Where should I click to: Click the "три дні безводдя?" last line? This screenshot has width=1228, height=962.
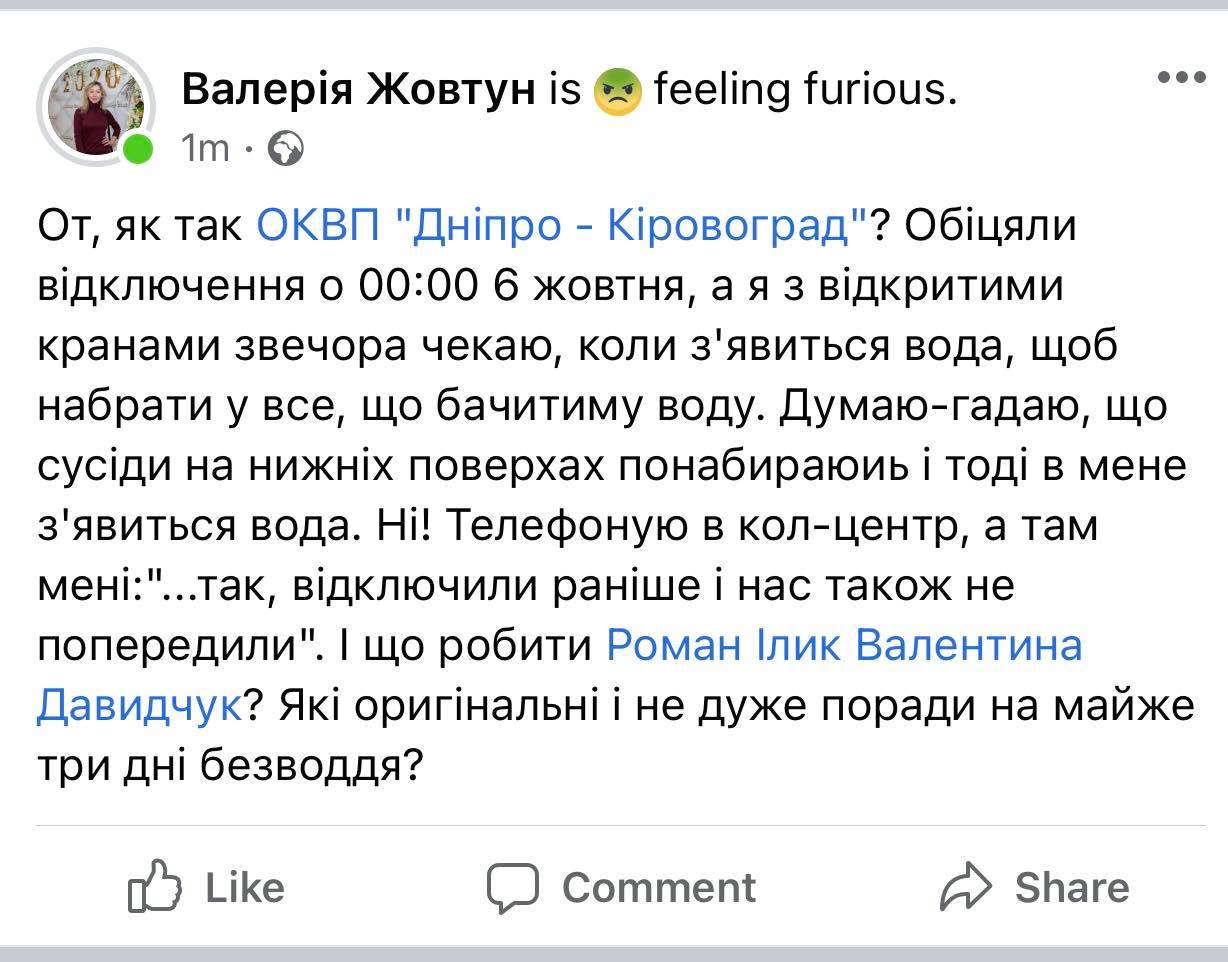227,767
